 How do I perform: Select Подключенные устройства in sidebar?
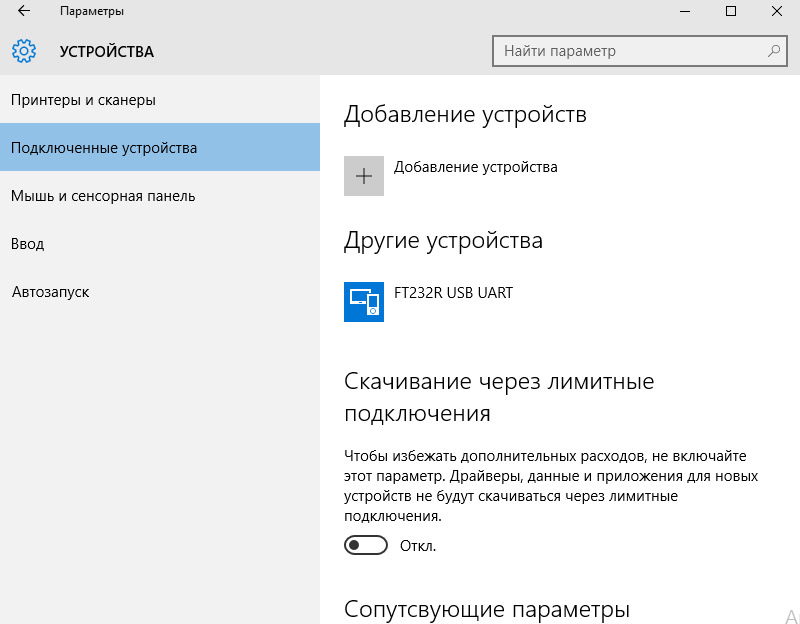[160, 147]
